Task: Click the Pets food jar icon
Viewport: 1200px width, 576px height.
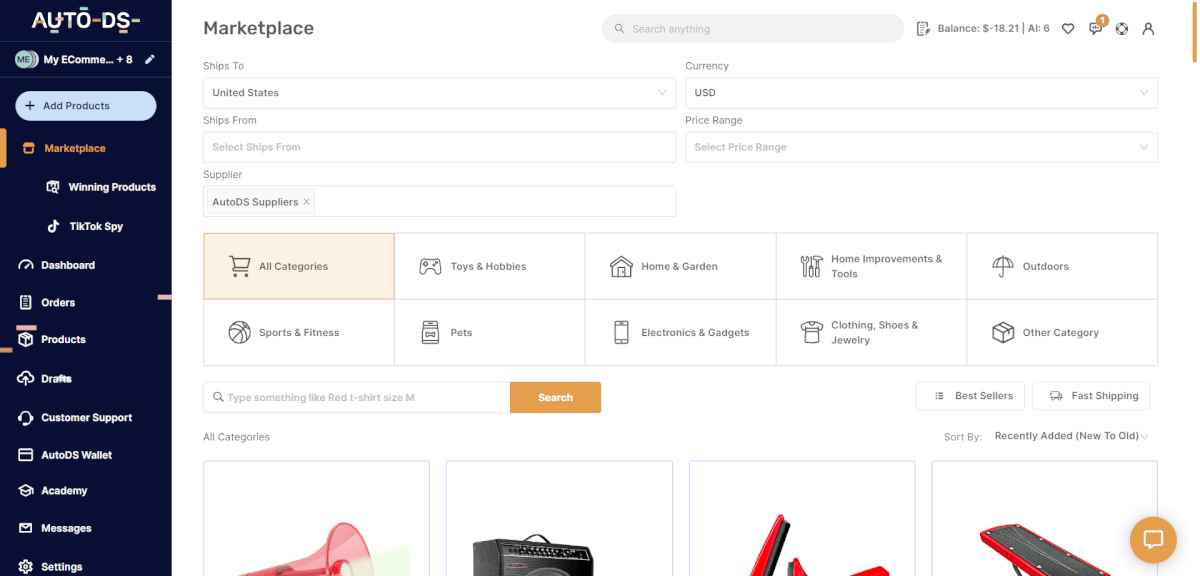Action: pos(430,333)
